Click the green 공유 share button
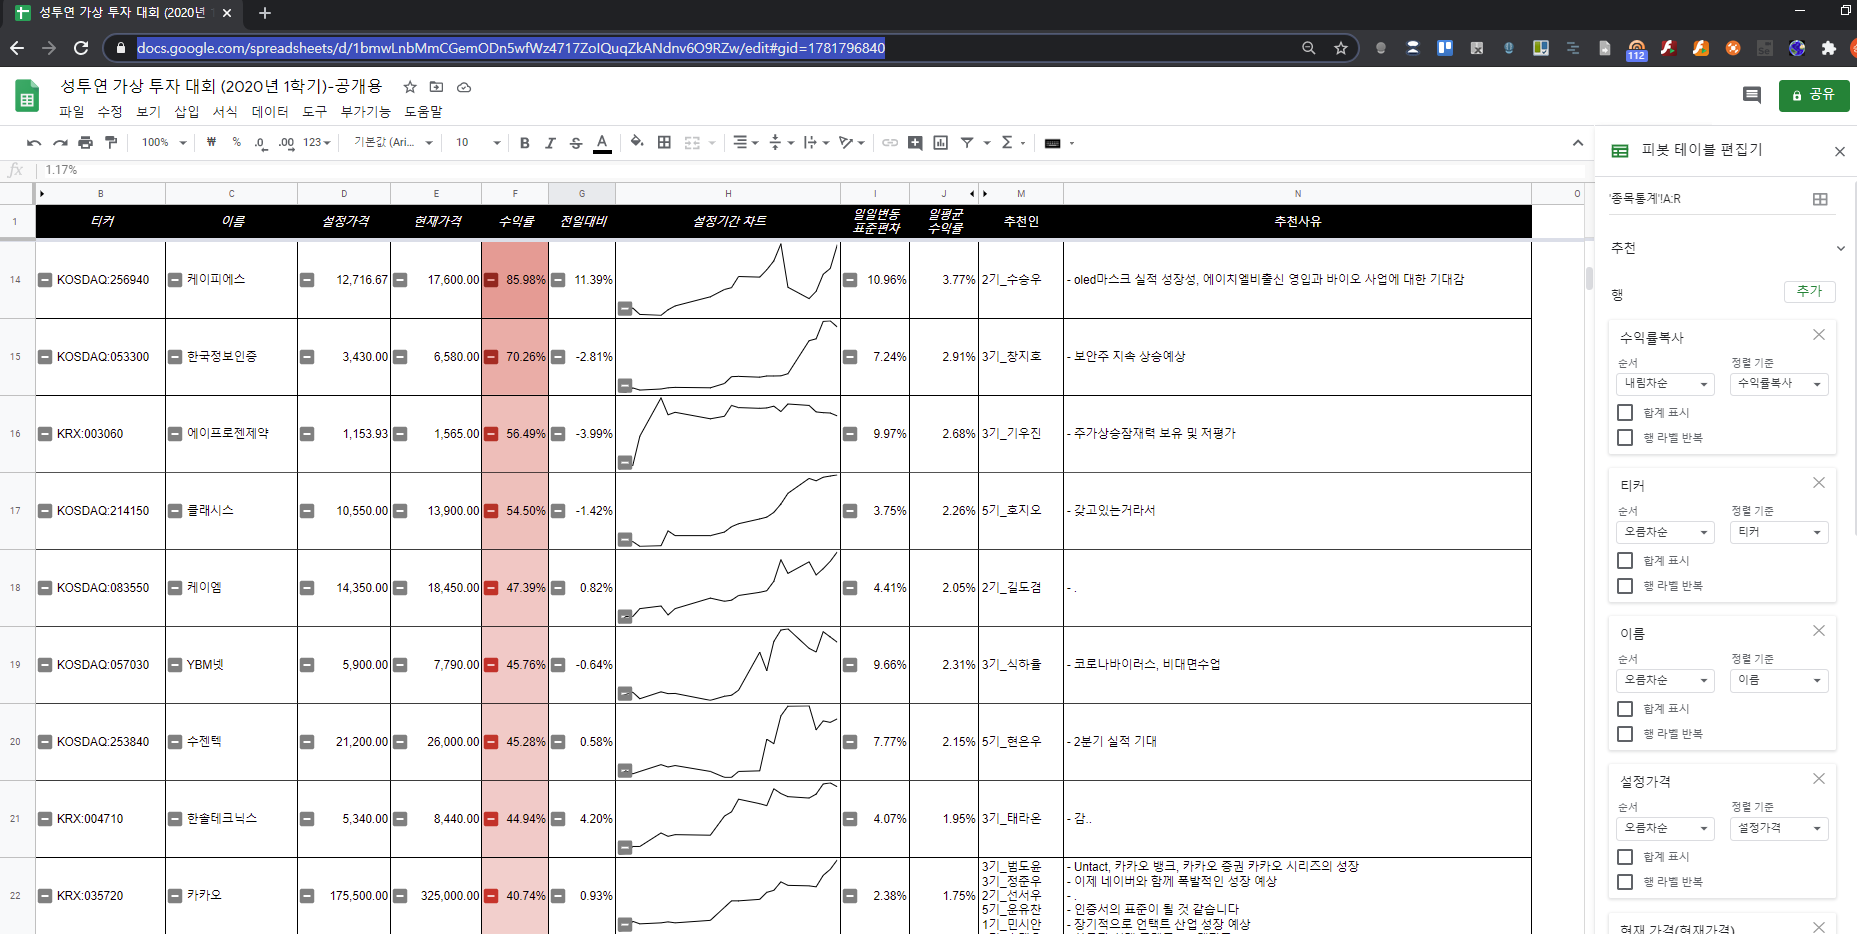Screen dimensions: 1857x934 point(1814,95)
